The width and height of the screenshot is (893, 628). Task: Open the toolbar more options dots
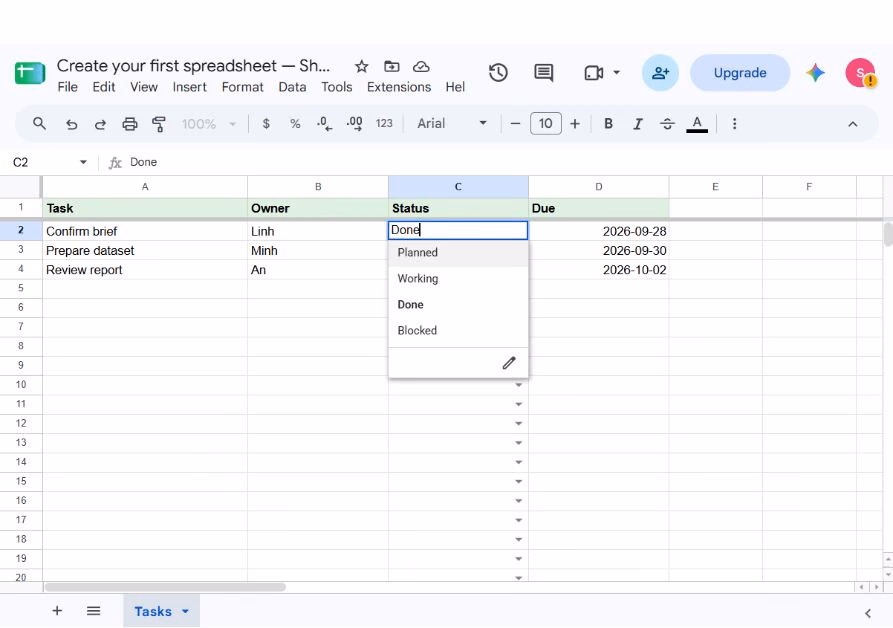[735, 124]
